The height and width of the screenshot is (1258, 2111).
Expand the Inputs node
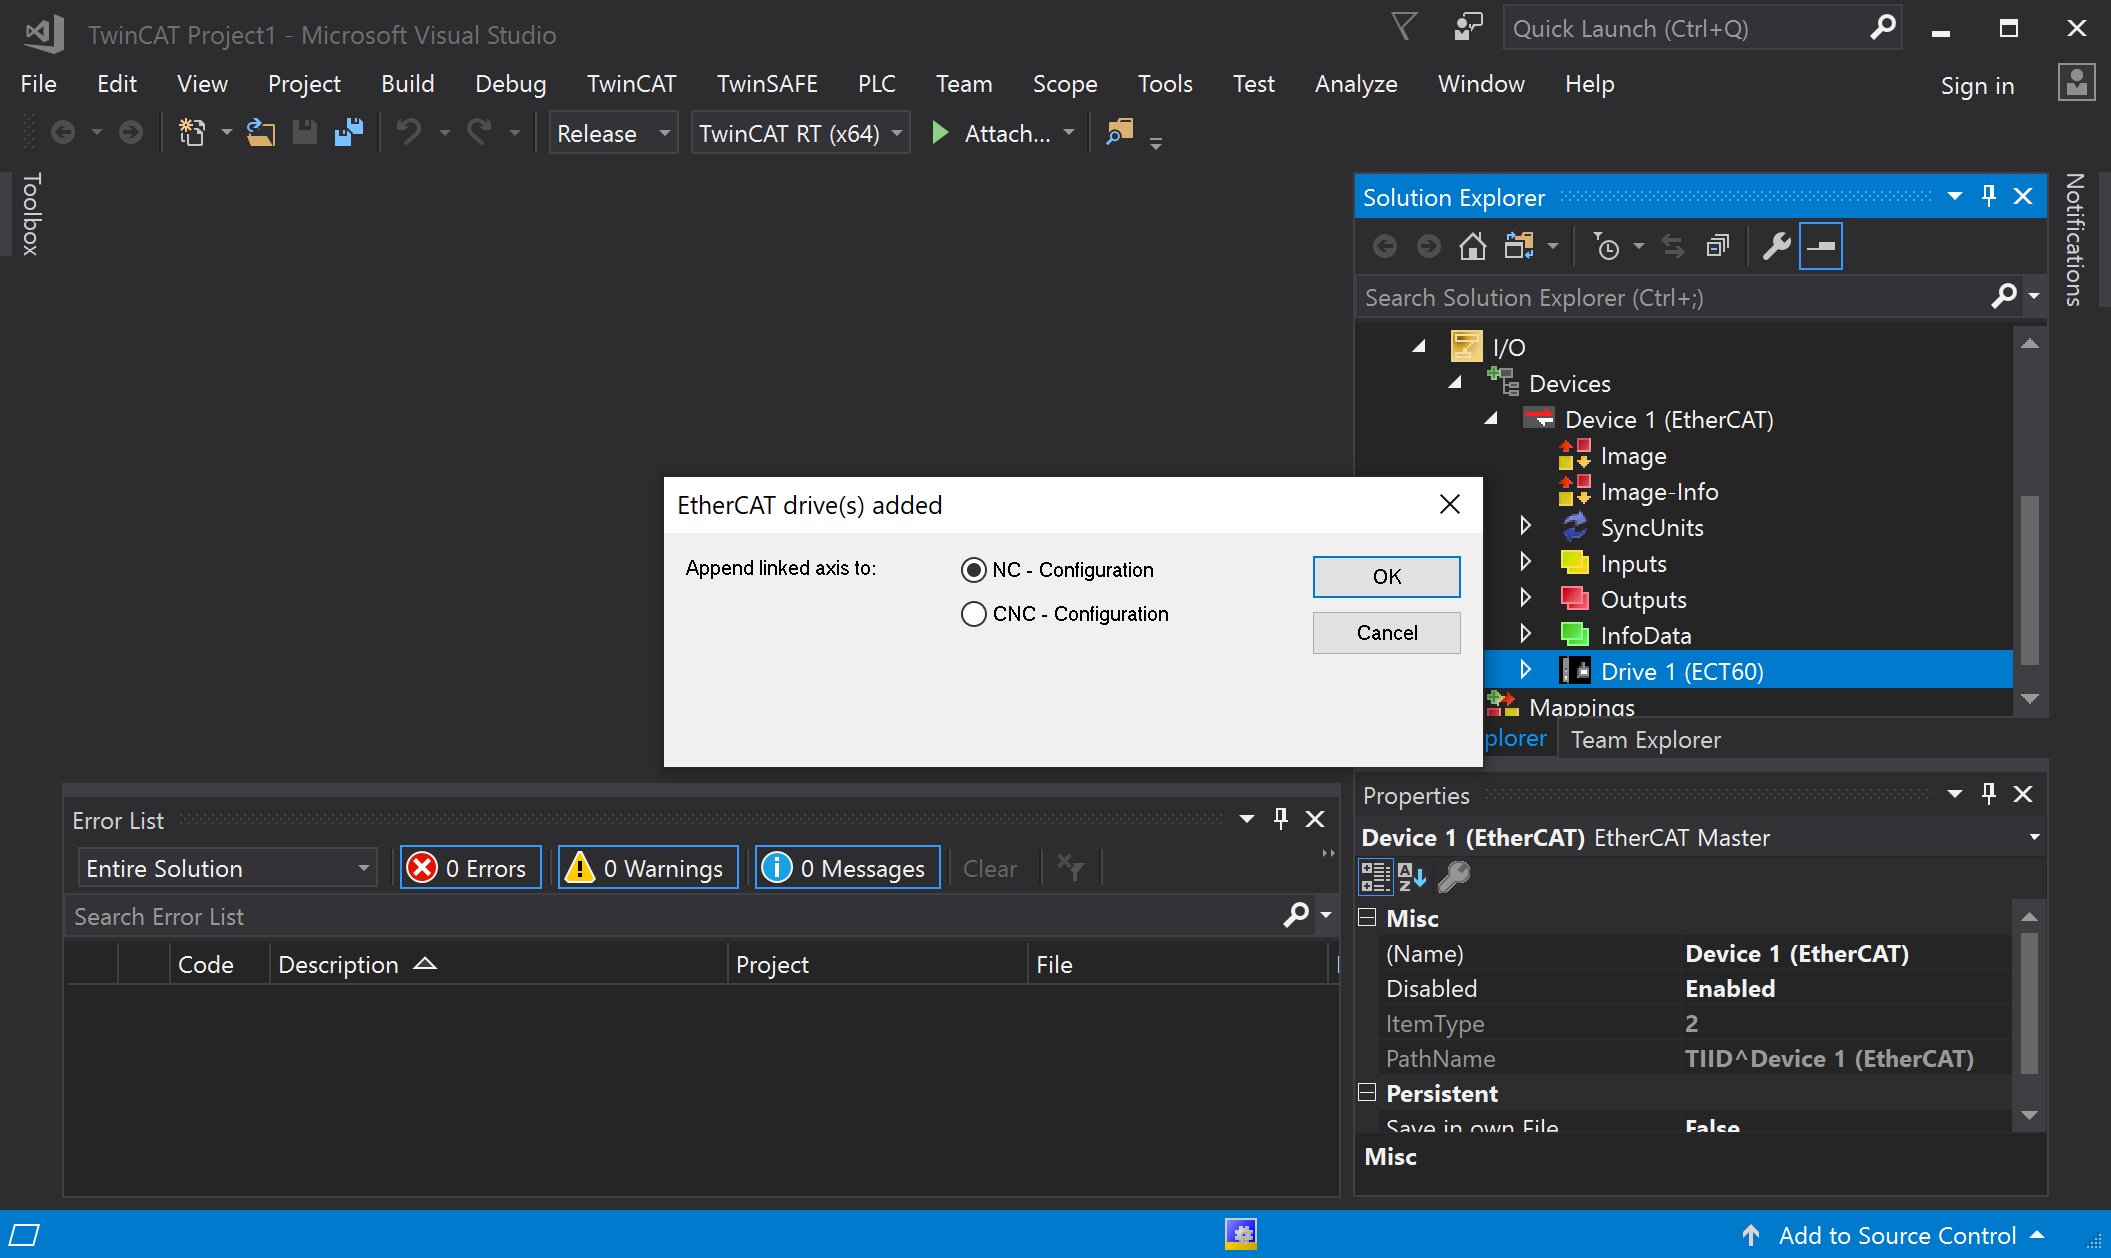click(1526, 562)
